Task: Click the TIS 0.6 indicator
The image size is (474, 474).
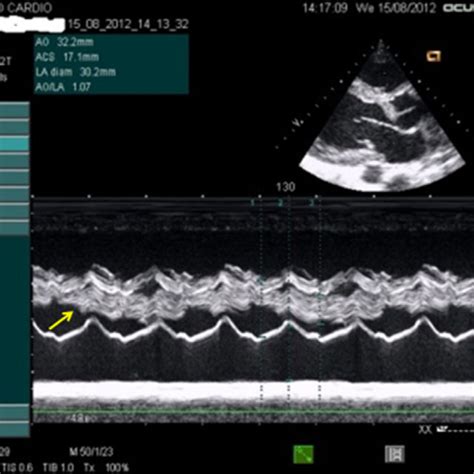Action: pyautogui.click(x=18, y=467)
